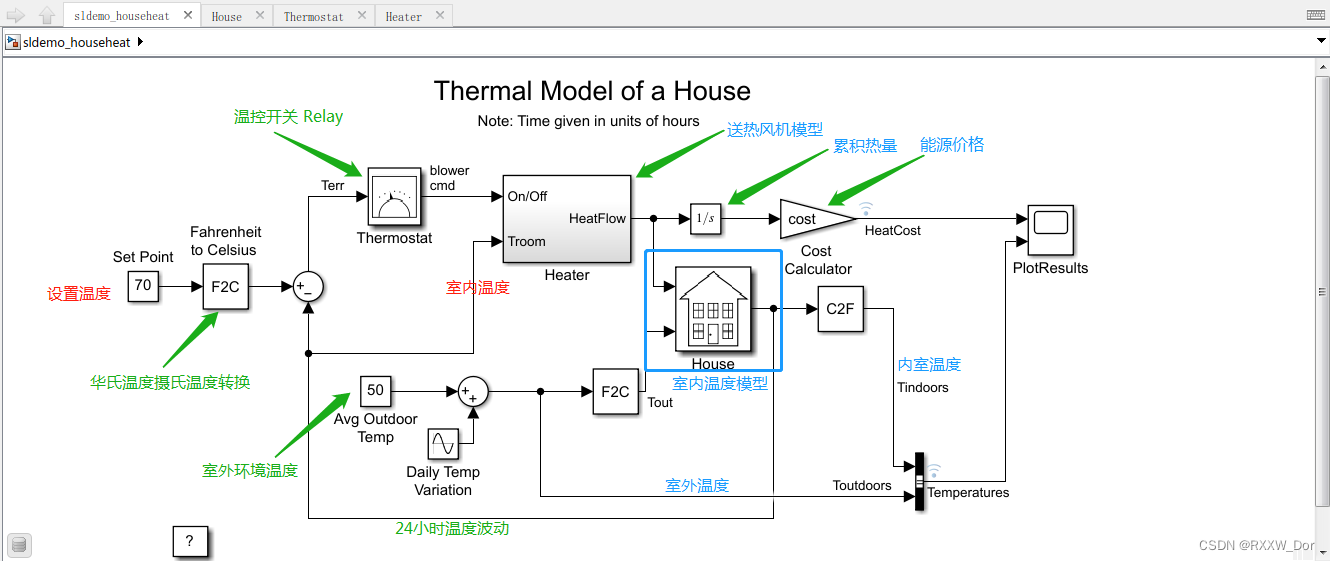The image size is (1330, 561).
Task: Click the Tindoors signal label
Action: (x=923, y=387)
